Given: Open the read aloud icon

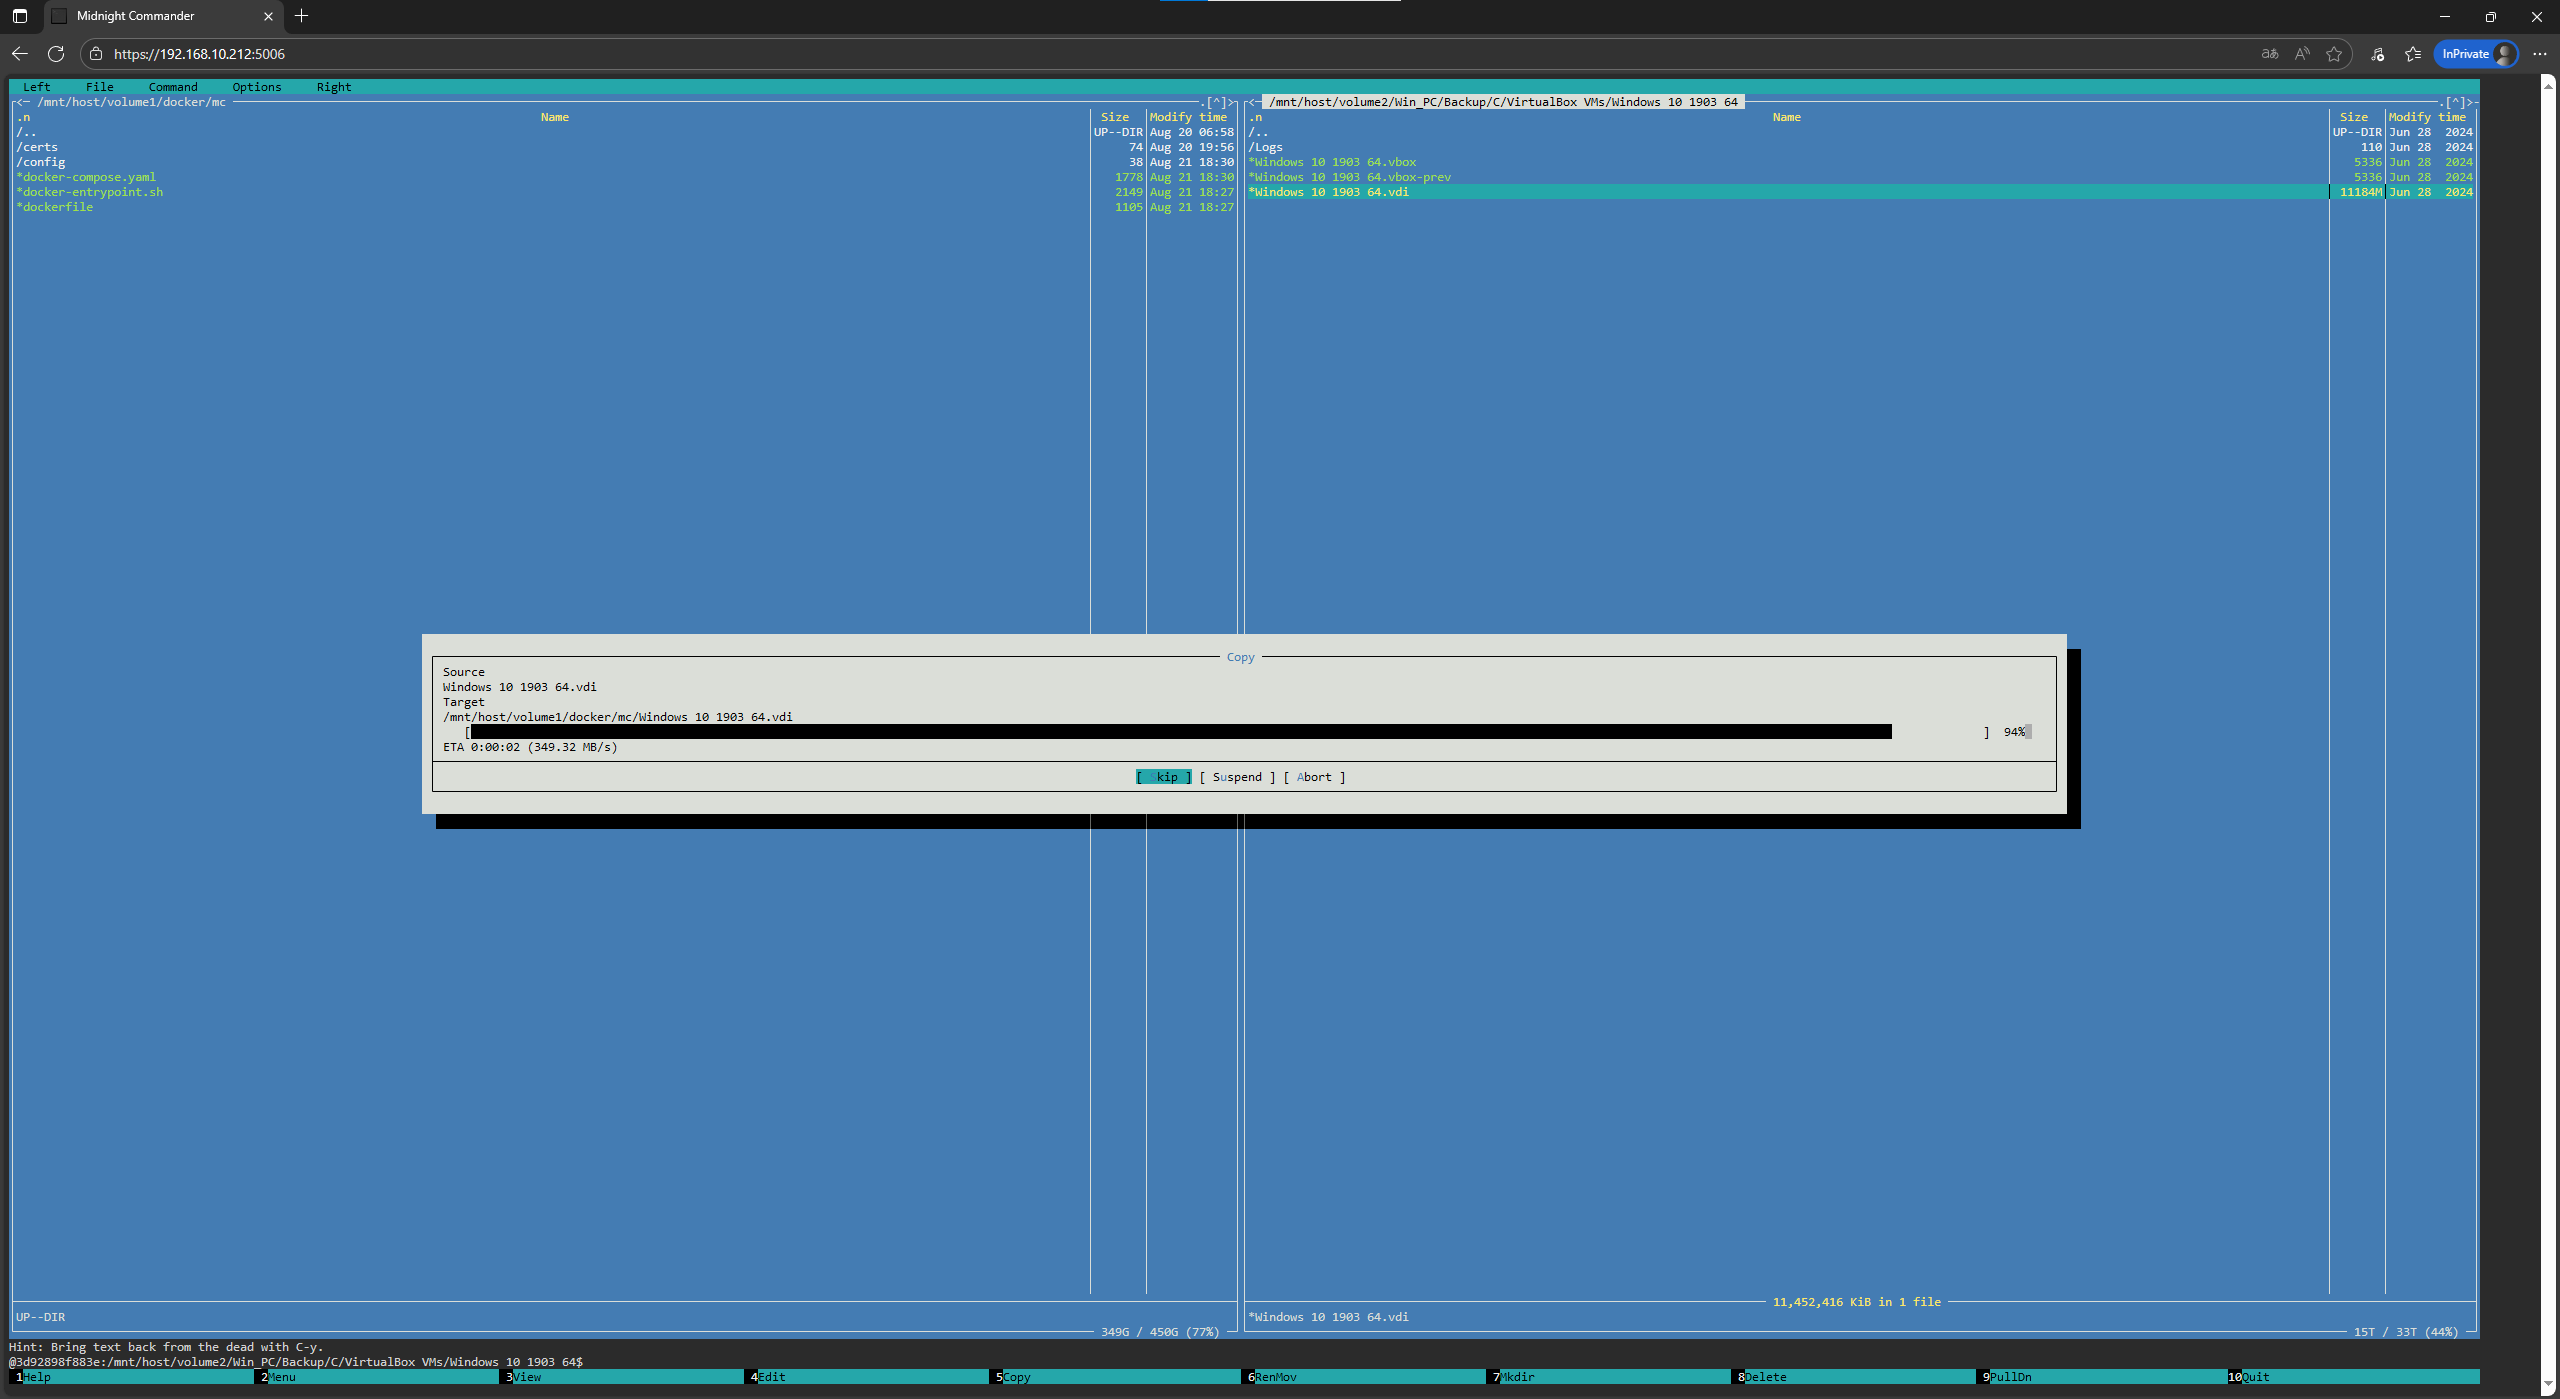Looking at the screenshot, I should (x=2302, y=54).
